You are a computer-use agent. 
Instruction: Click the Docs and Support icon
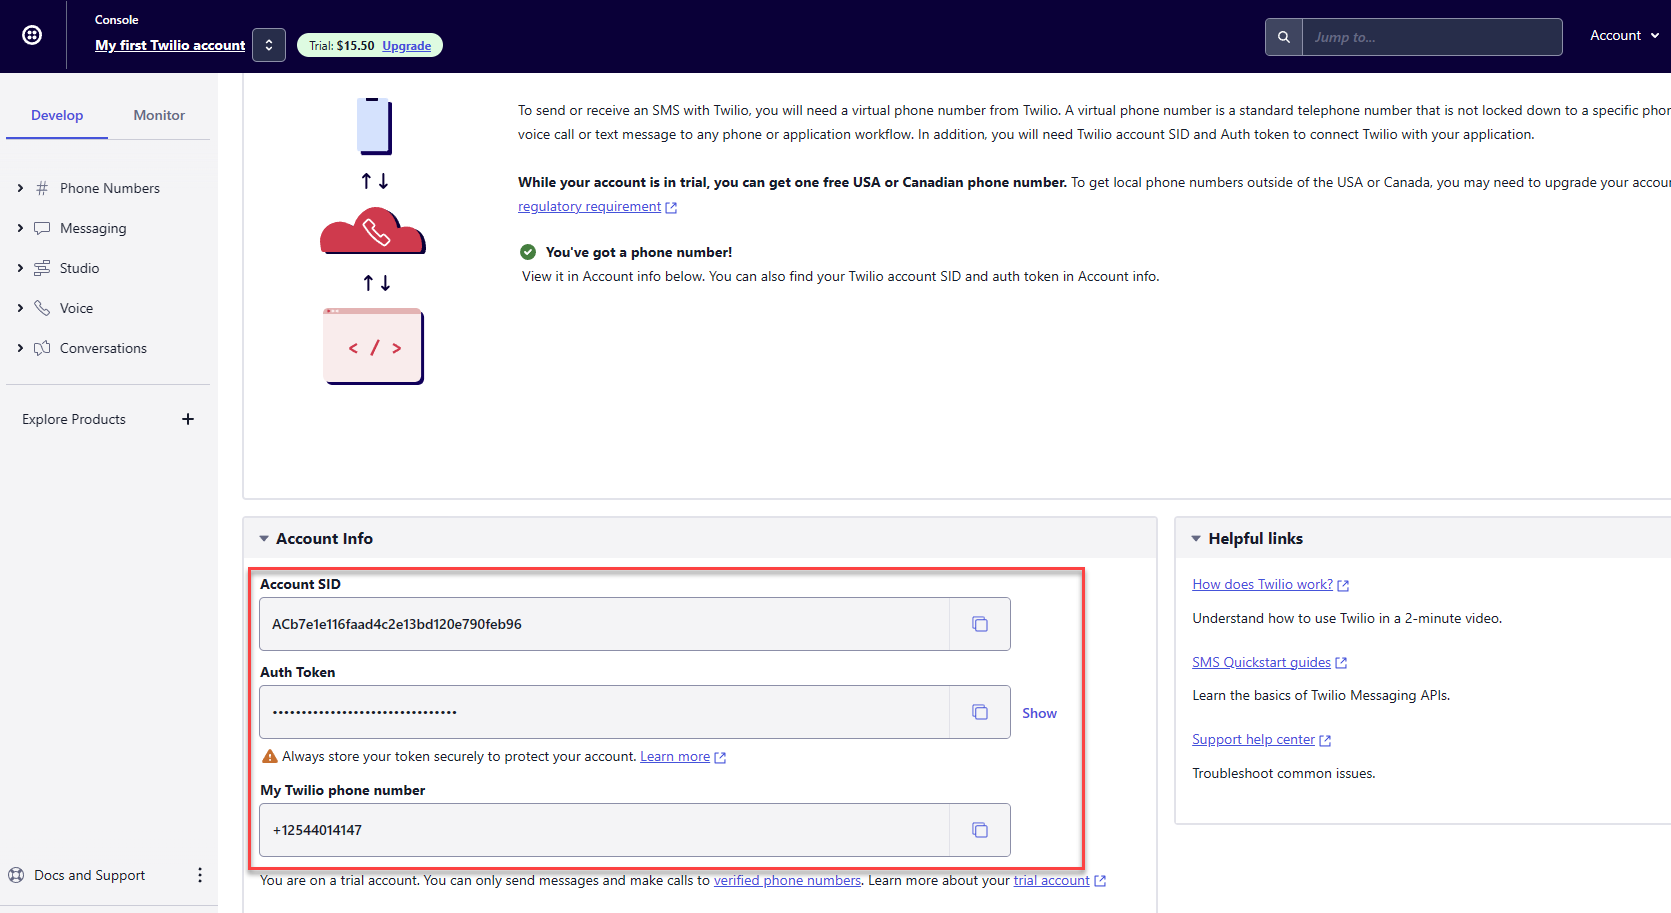click(16, 875)
